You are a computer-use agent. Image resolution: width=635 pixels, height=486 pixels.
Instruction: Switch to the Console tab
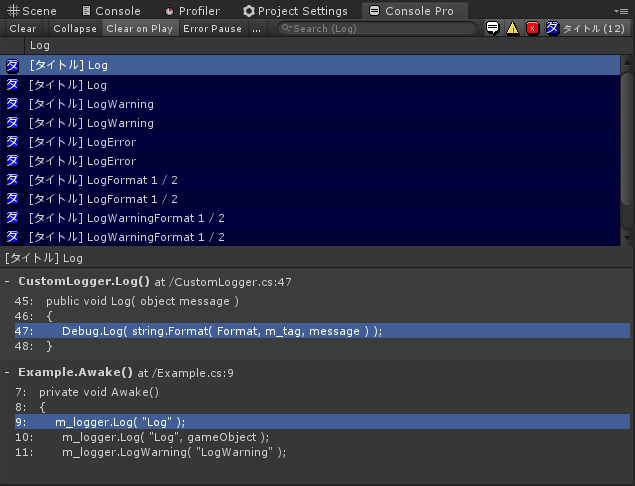click(x=111, y=11)
